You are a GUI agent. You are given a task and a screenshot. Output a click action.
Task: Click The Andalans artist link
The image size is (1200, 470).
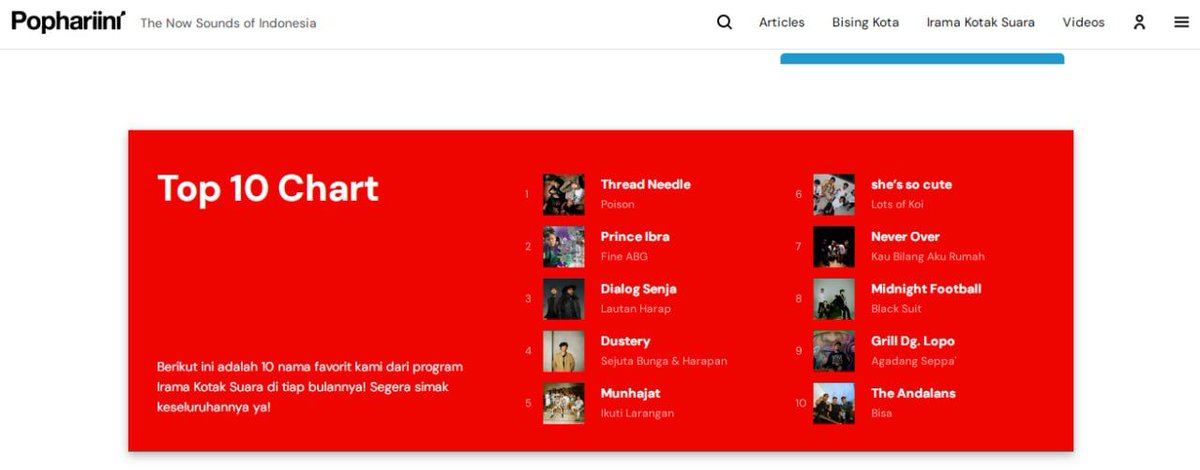(x=913, y=393)
